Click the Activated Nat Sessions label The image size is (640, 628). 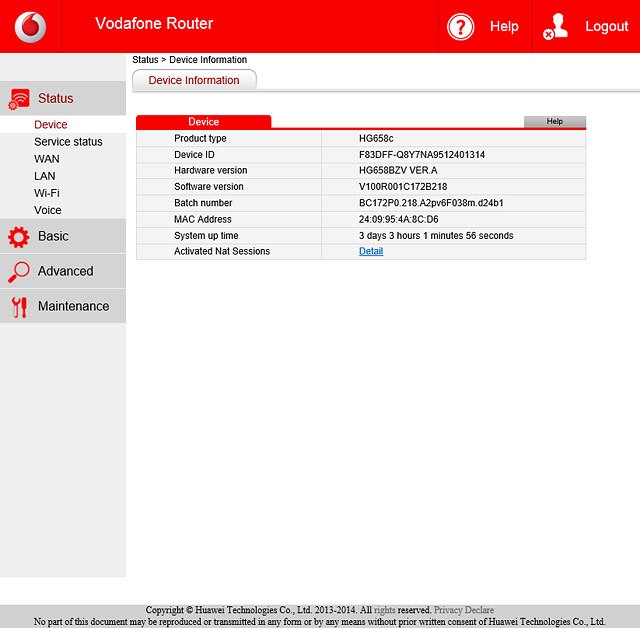pos(222,251)
